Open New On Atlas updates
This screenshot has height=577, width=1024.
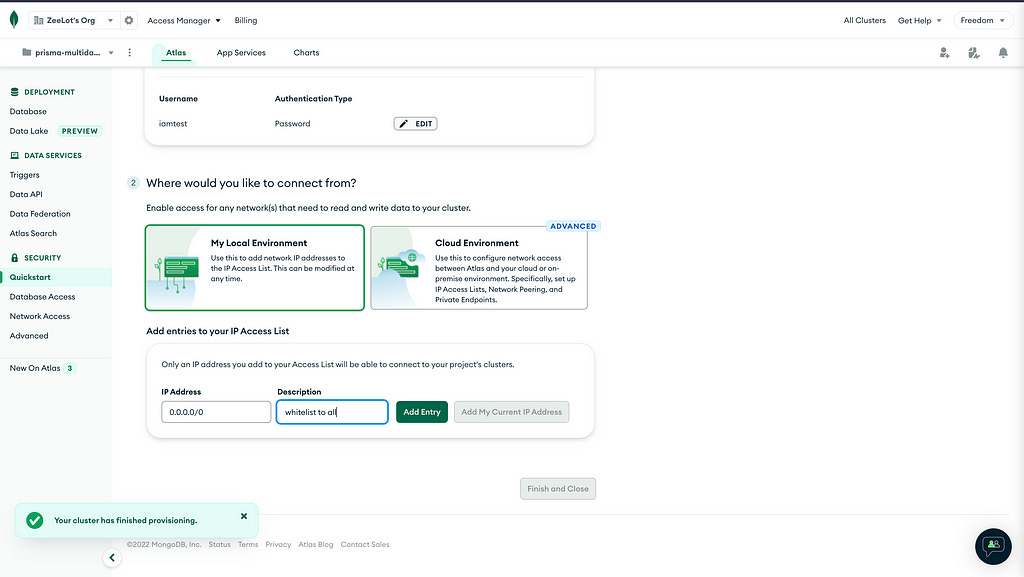click(35, 368)
